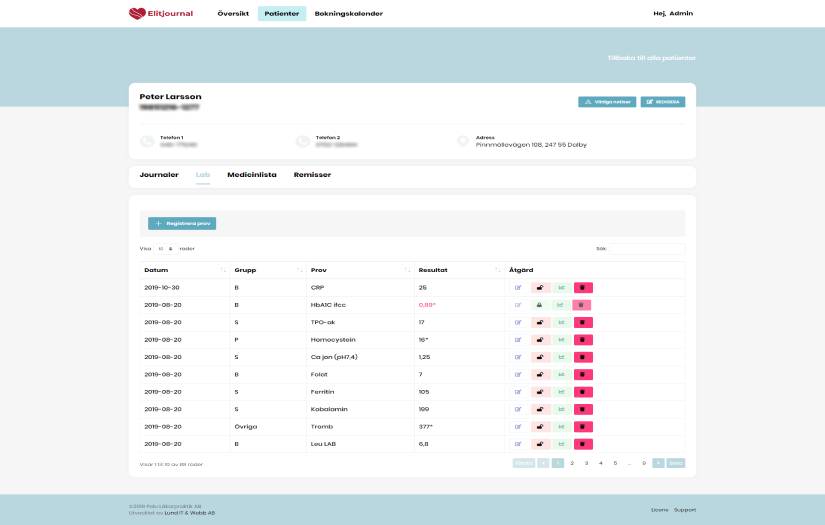This screenshot has height=525, width=825.
Task: Click the Elitjournal heart logo
Action: pos(137,14)
